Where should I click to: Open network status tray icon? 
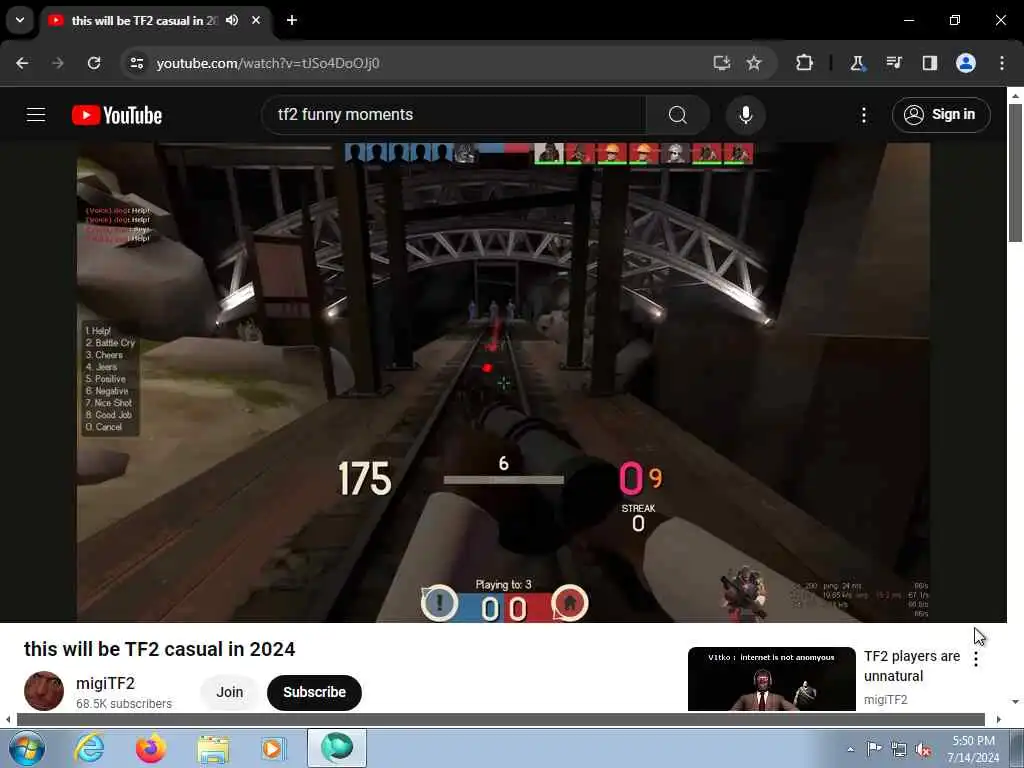(899, 749)
